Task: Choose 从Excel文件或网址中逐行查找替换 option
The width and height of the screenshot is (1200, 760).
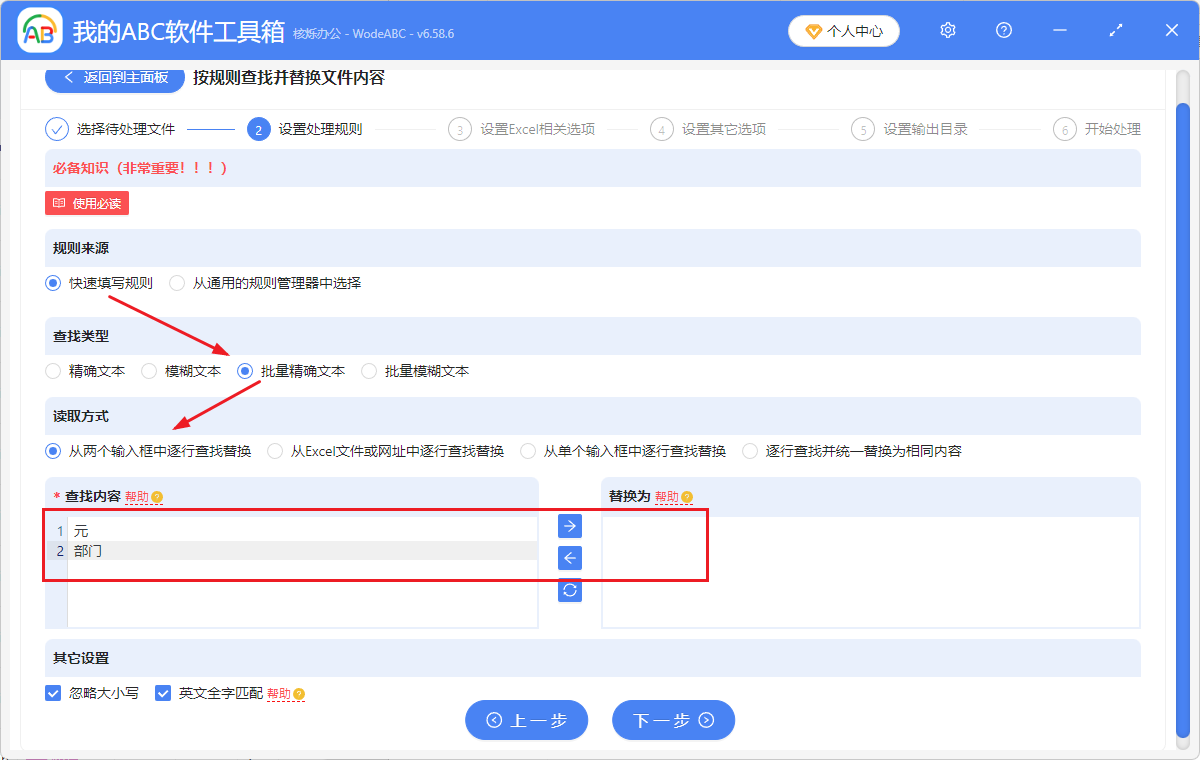Action: [x=275, y=450]
